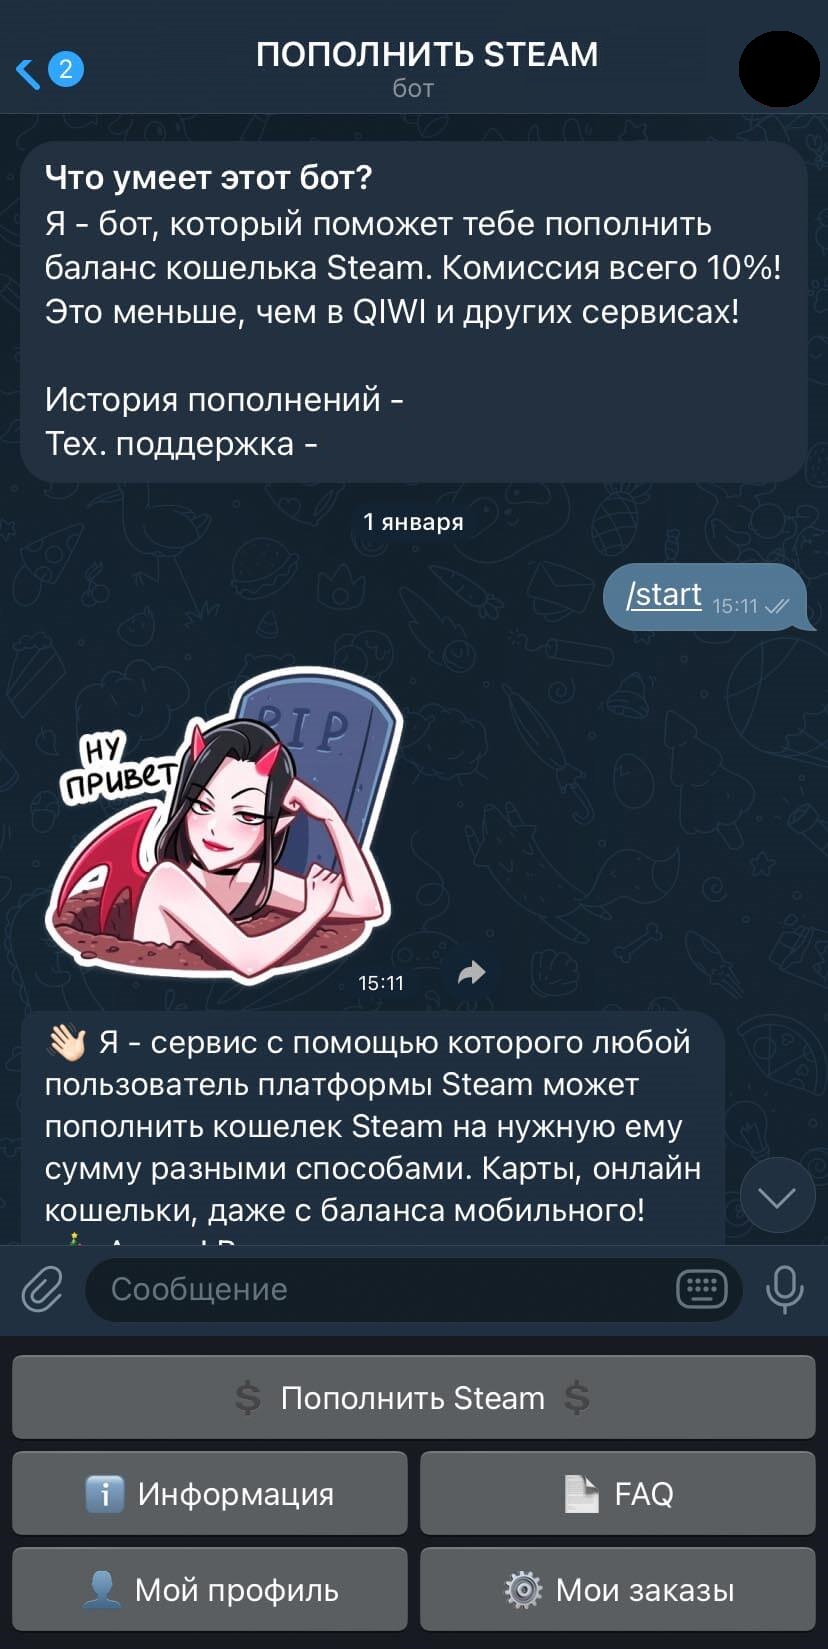Tap the back arrow to chat list
The height and width of the screenshot is (1649, 828).
pos(27,71)
